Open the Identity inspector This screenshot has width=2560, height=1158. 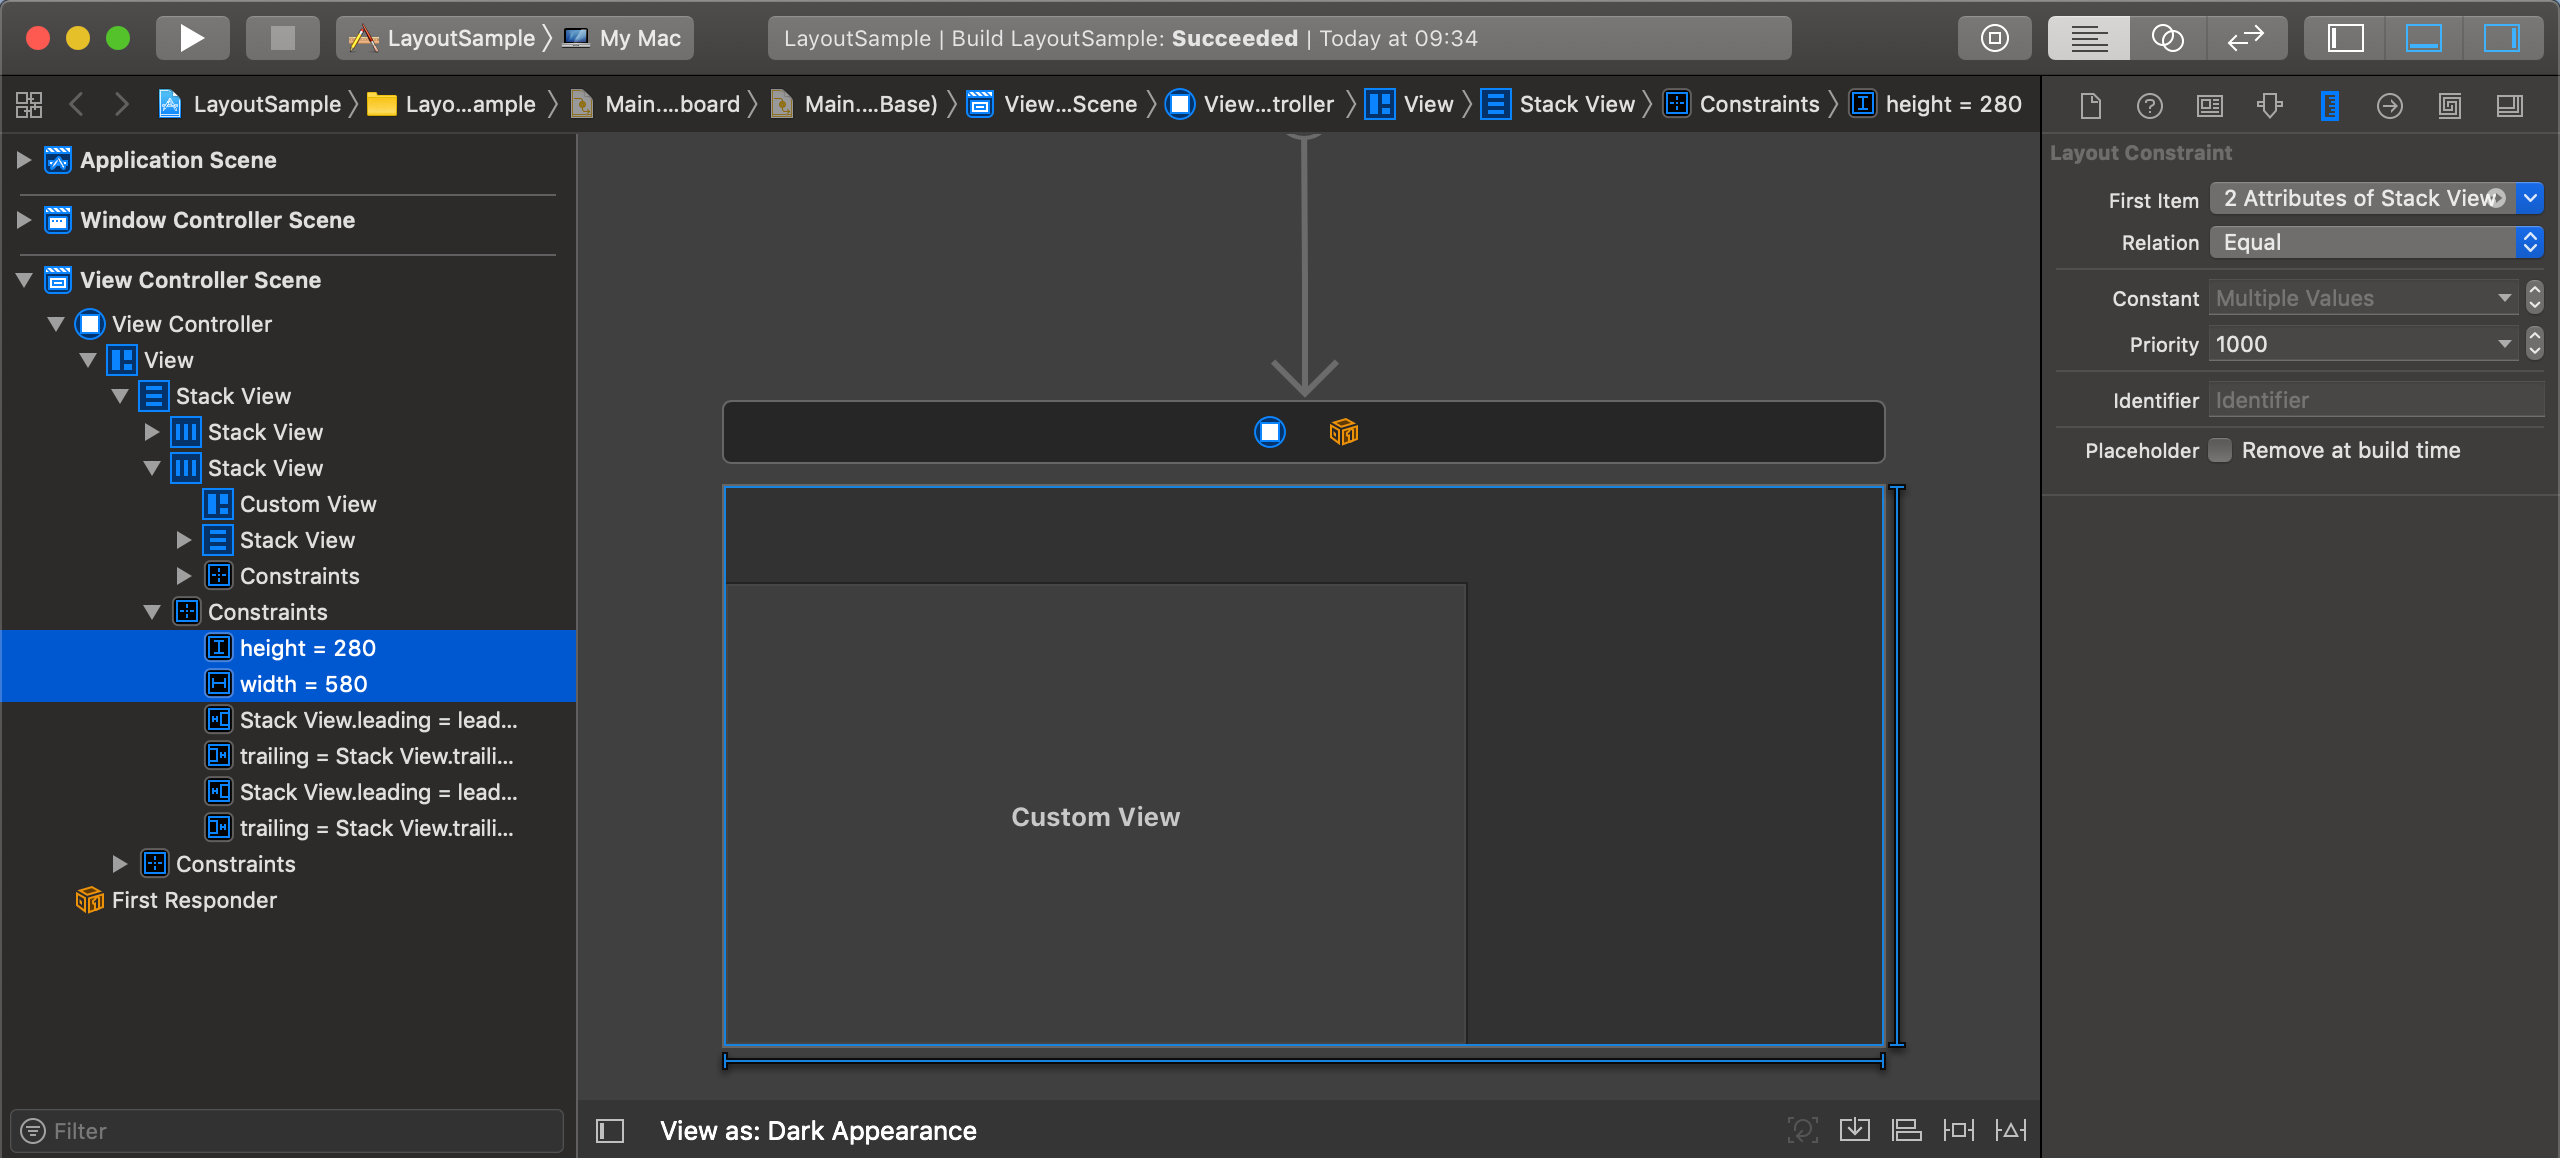(x=2209, y=105)
